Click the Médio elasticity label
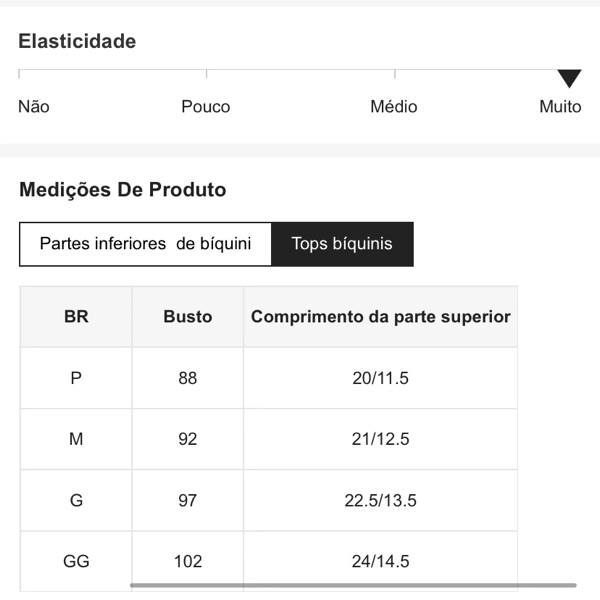600x600 pixels. point(394,107)
